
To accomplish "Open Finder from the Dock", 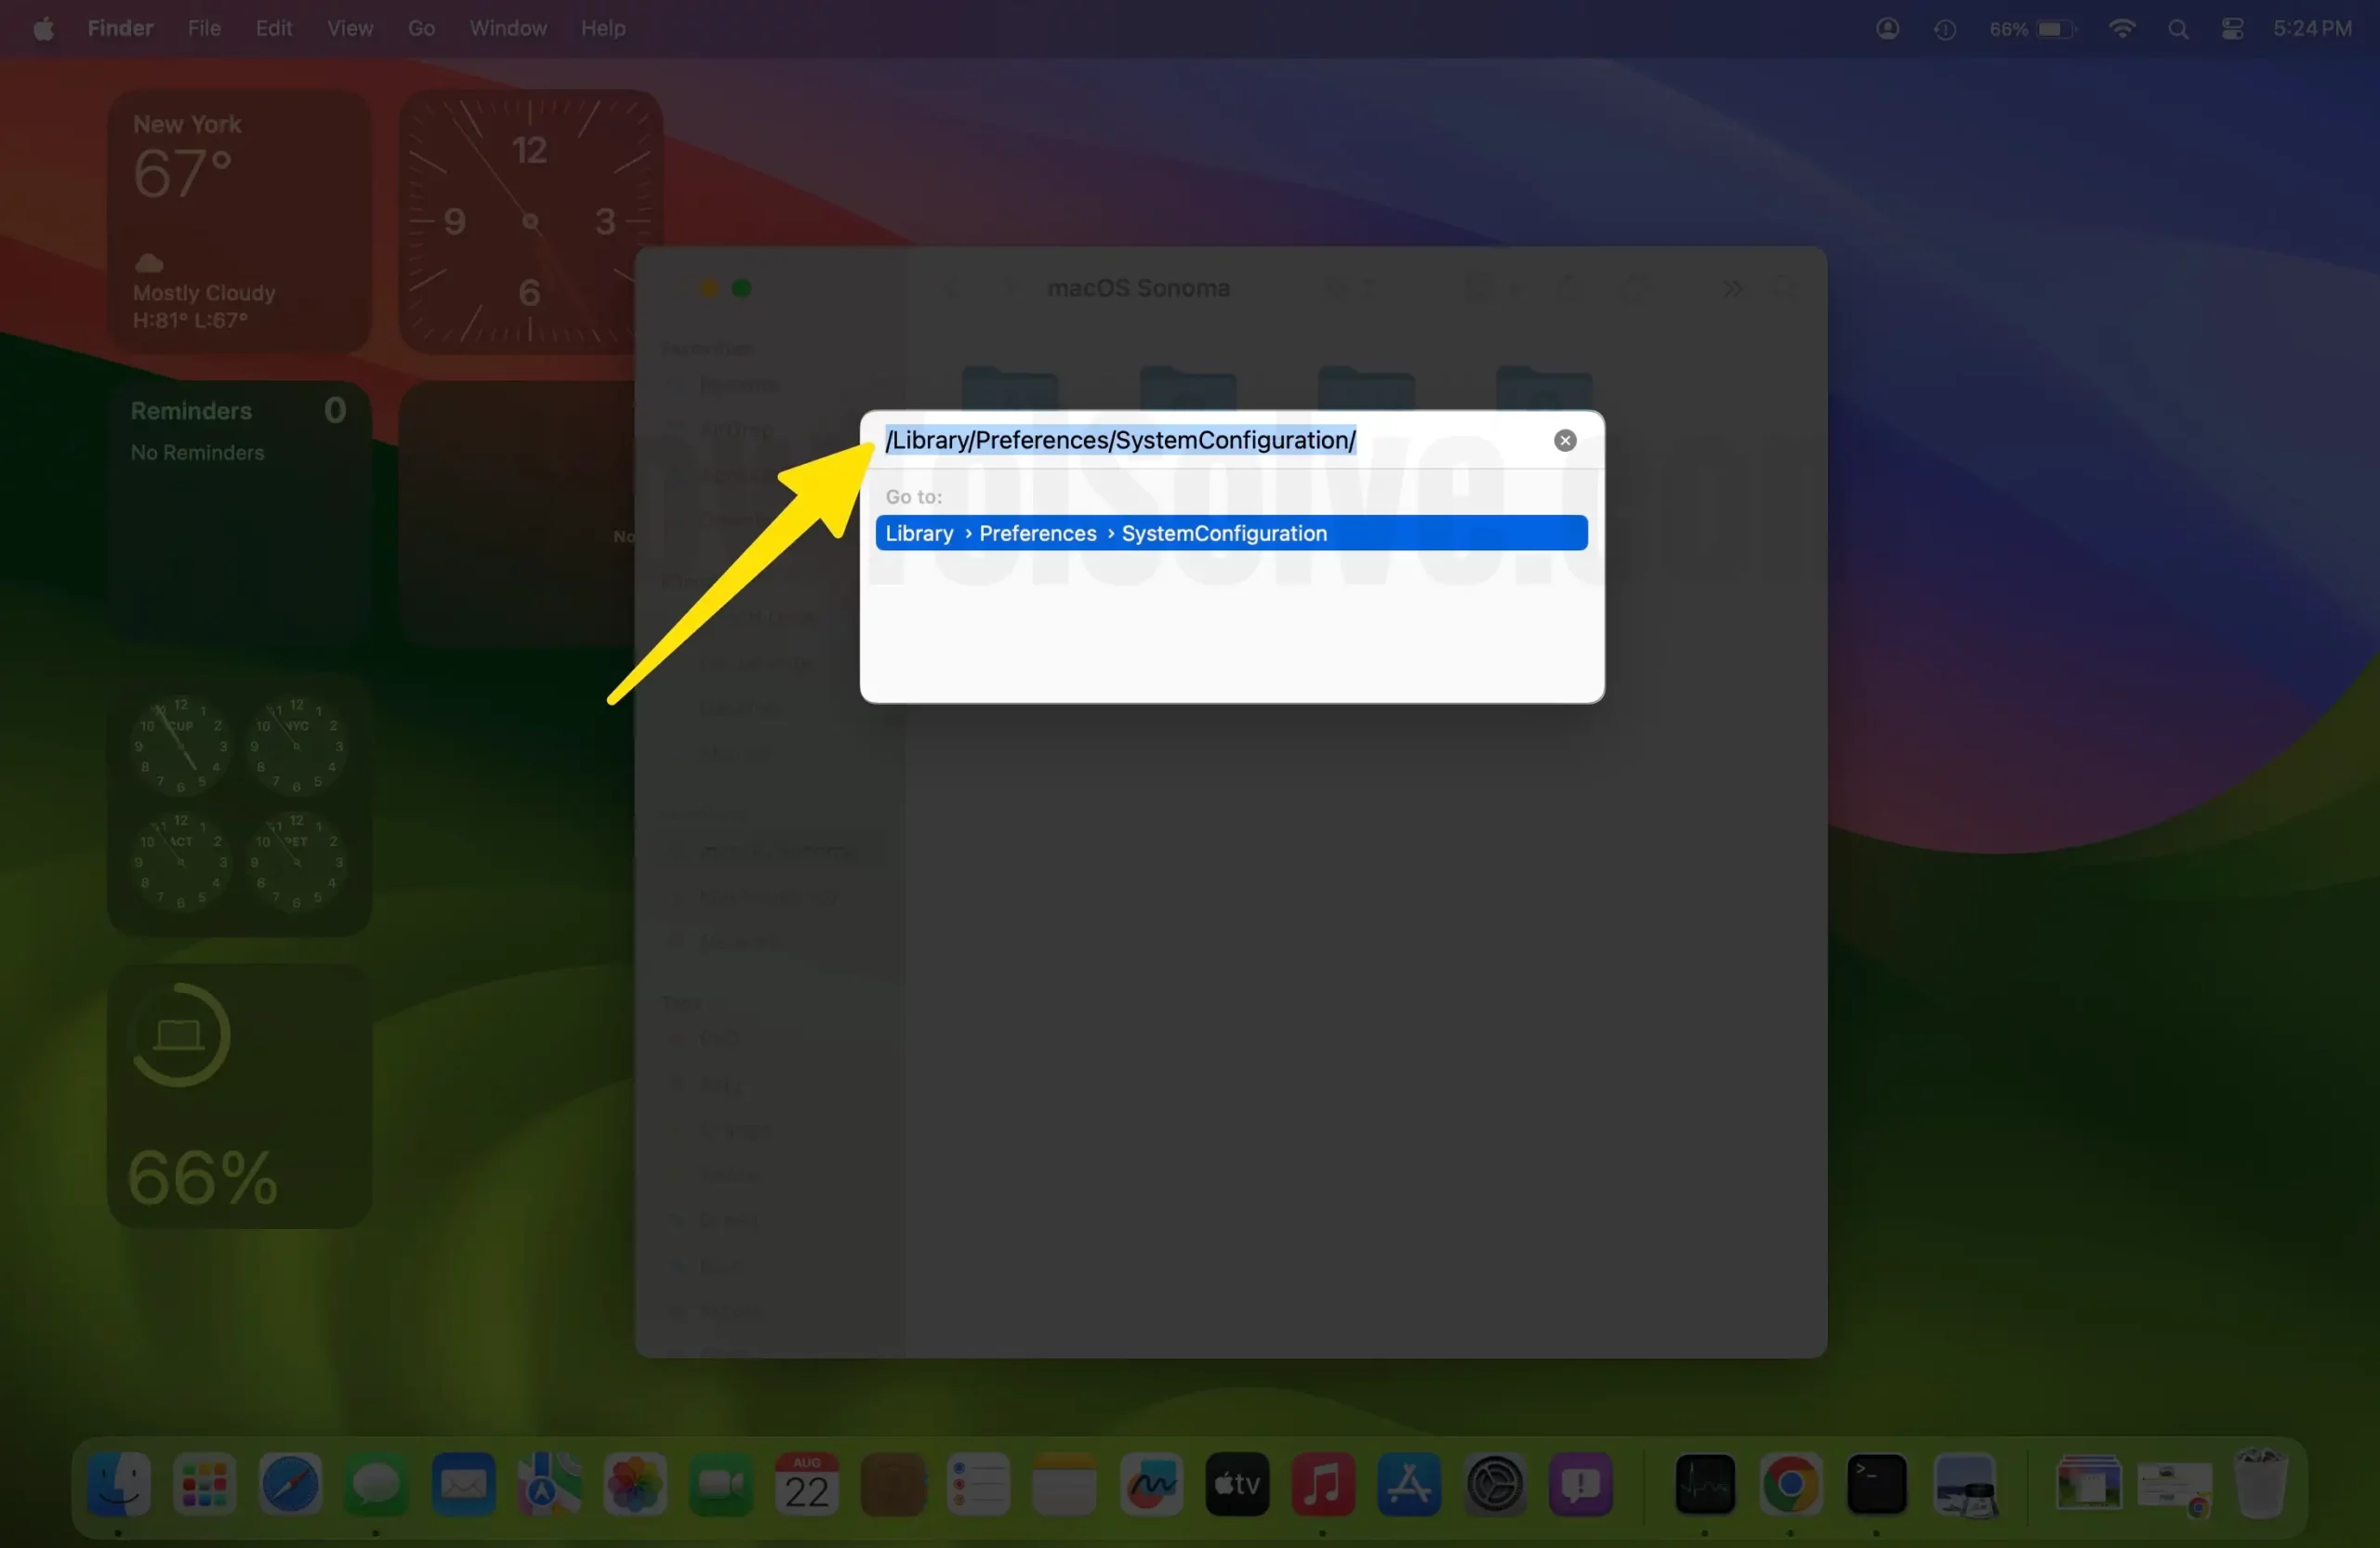I will (119, 1484).
